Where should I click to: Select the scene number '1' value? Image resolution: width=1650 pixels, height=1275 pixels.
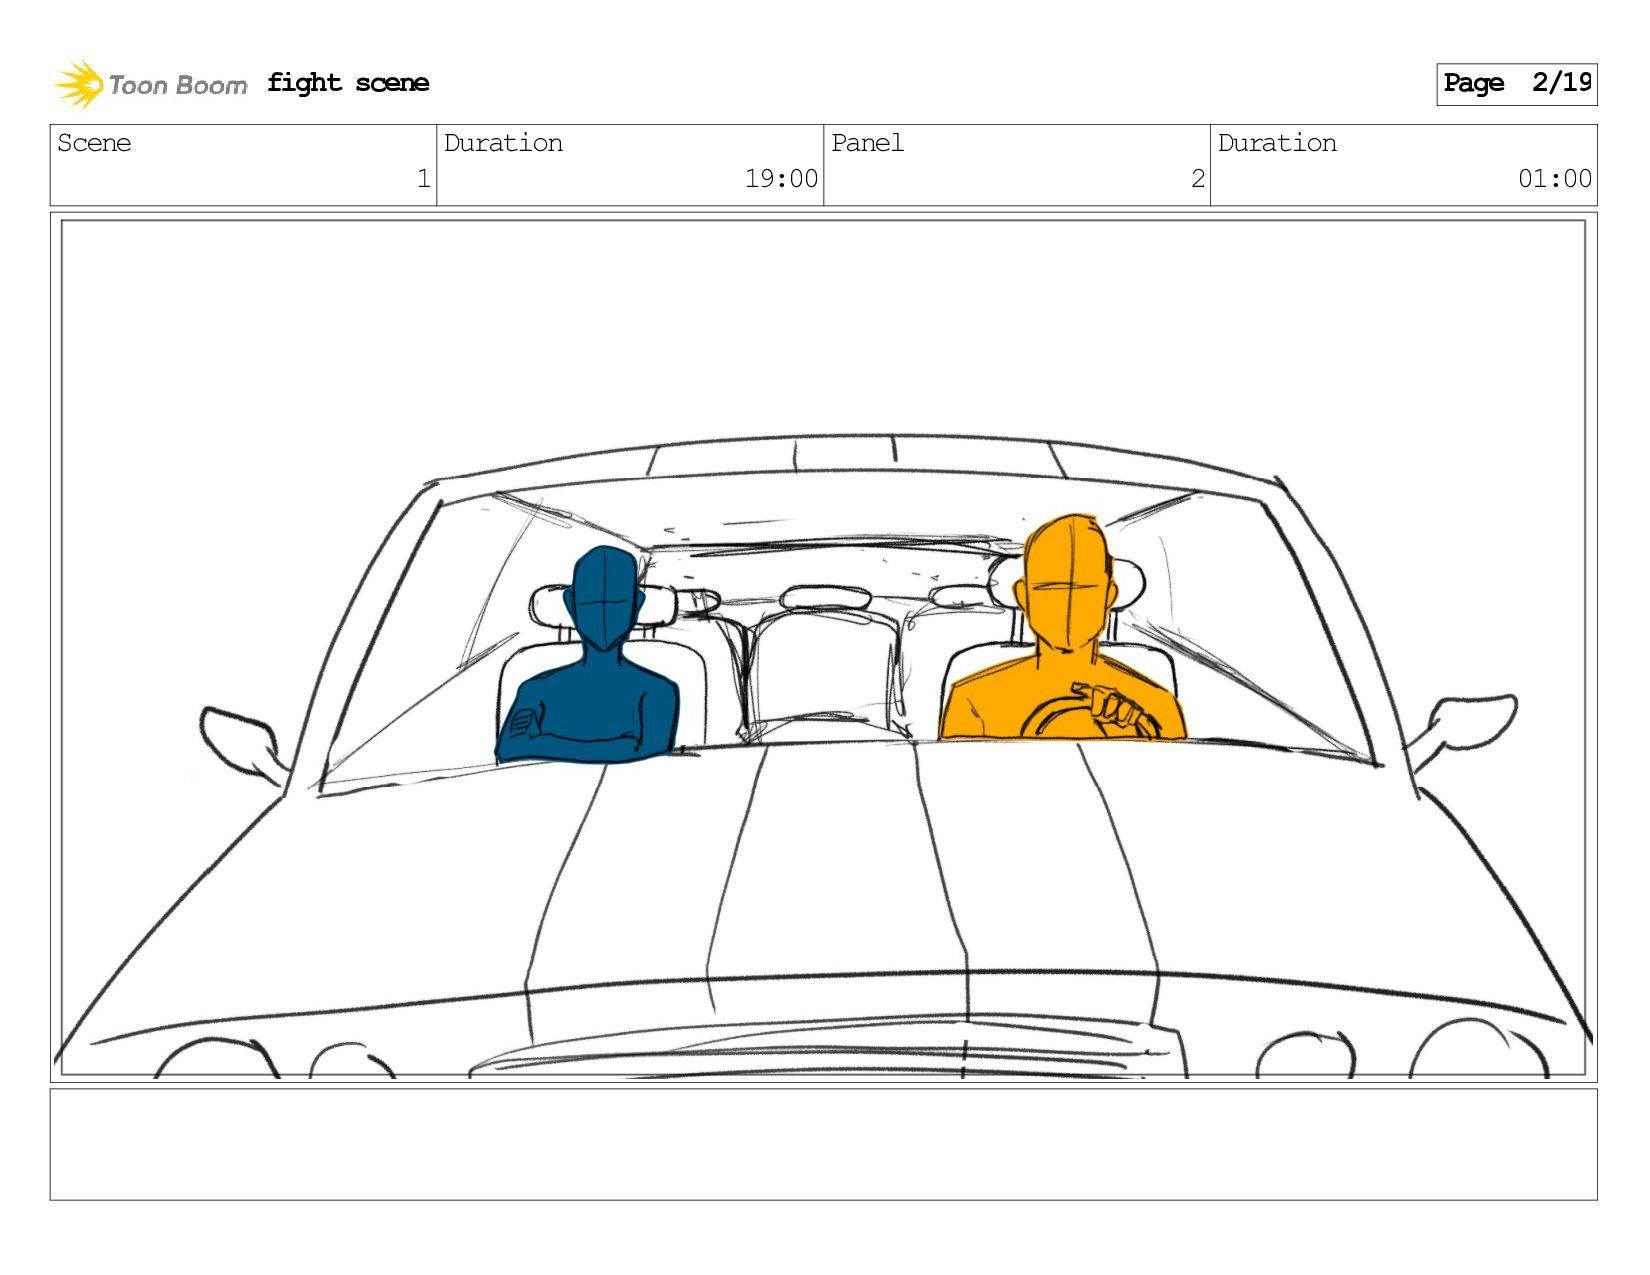pos(424,179)
